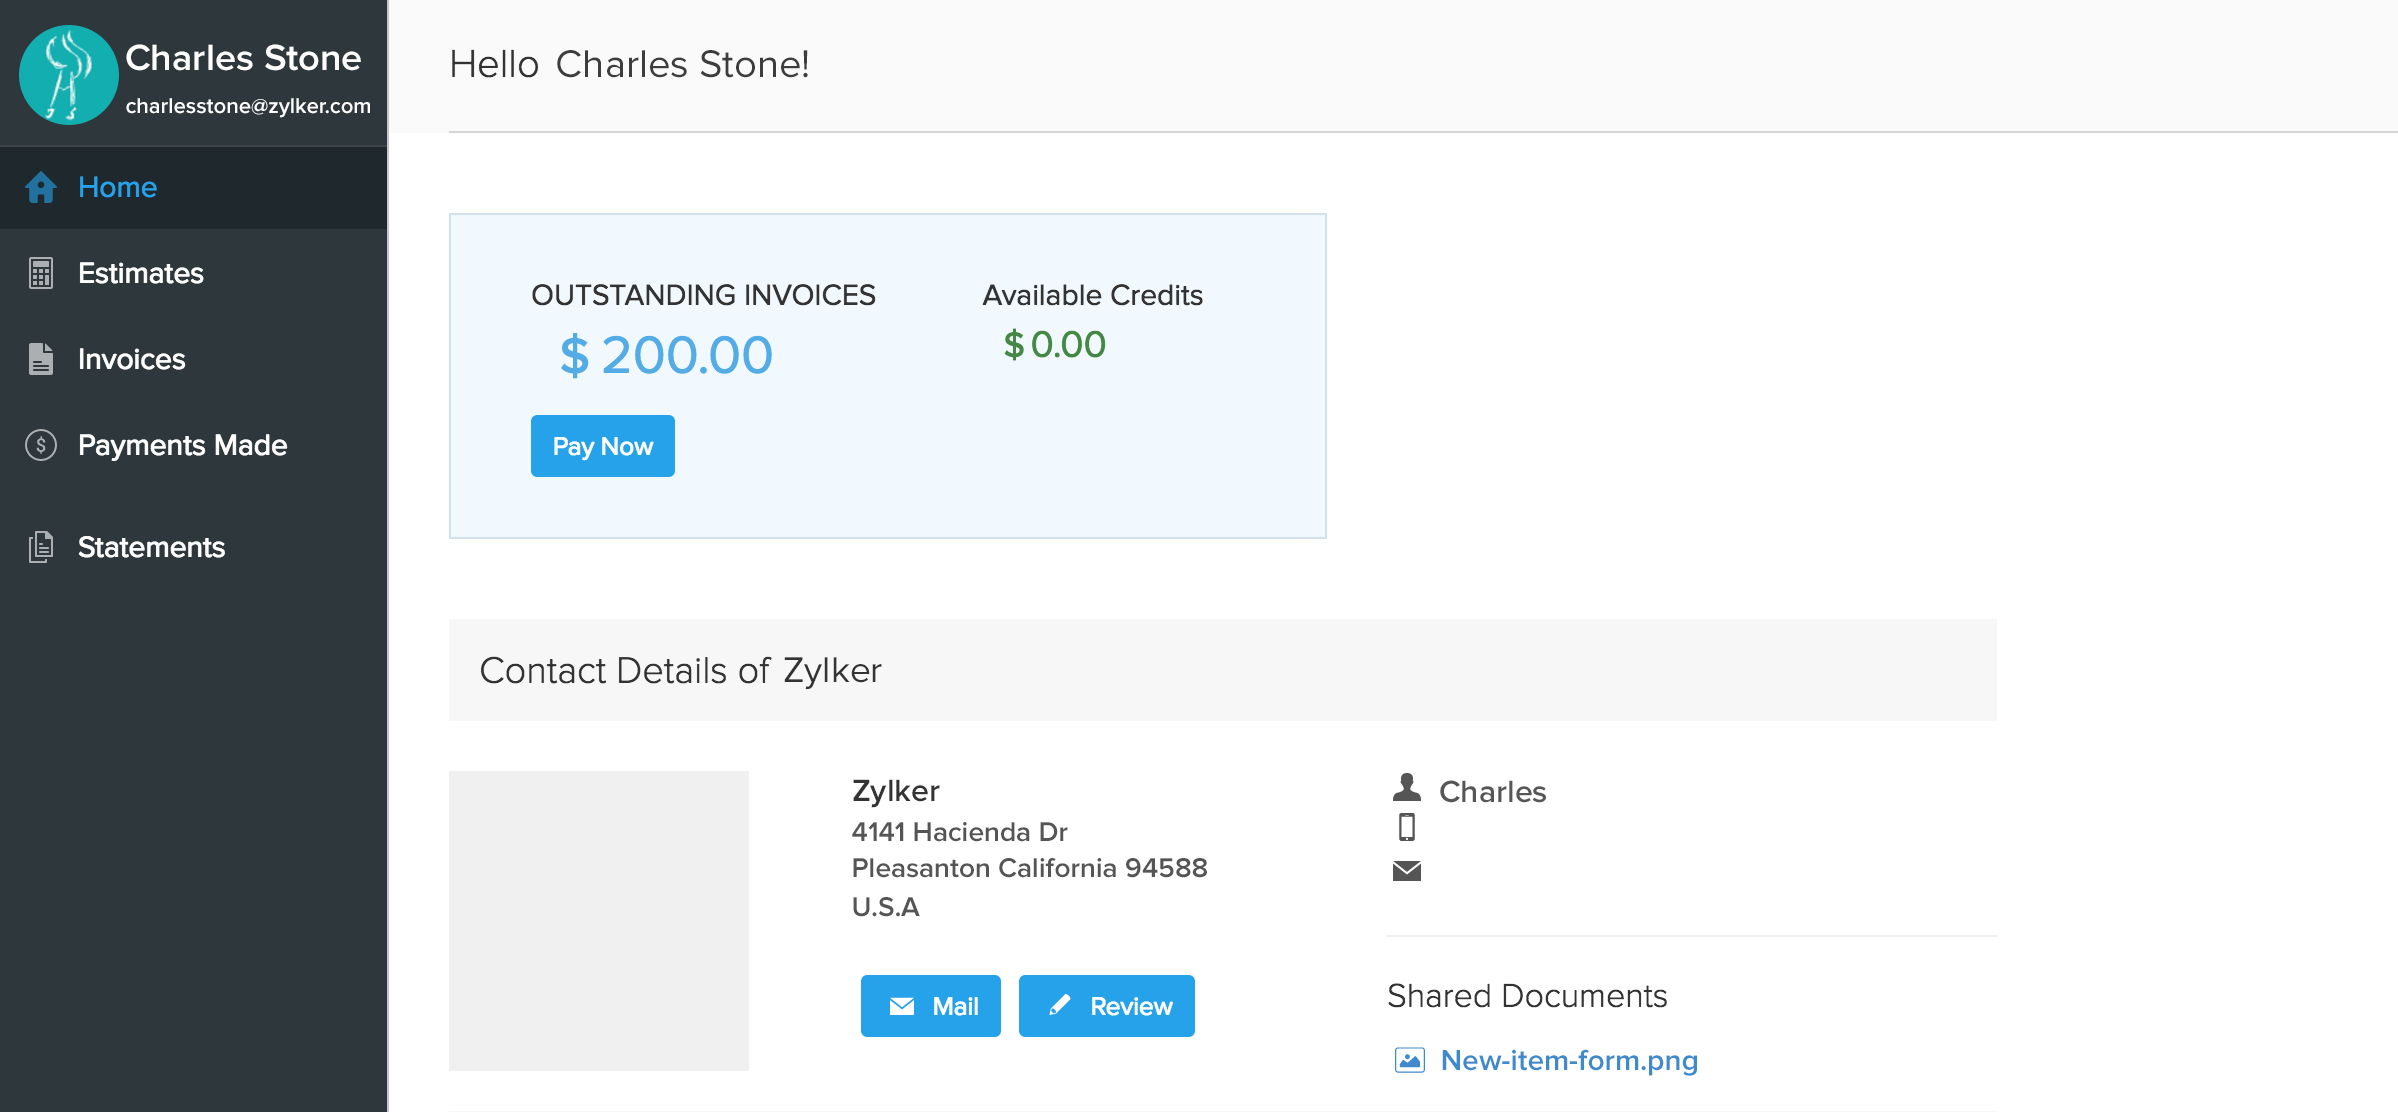The height and width of the screenshot is (1112, 2398).
Task: Click the Home house icon in sidebar
Action: tap(41, 187)
